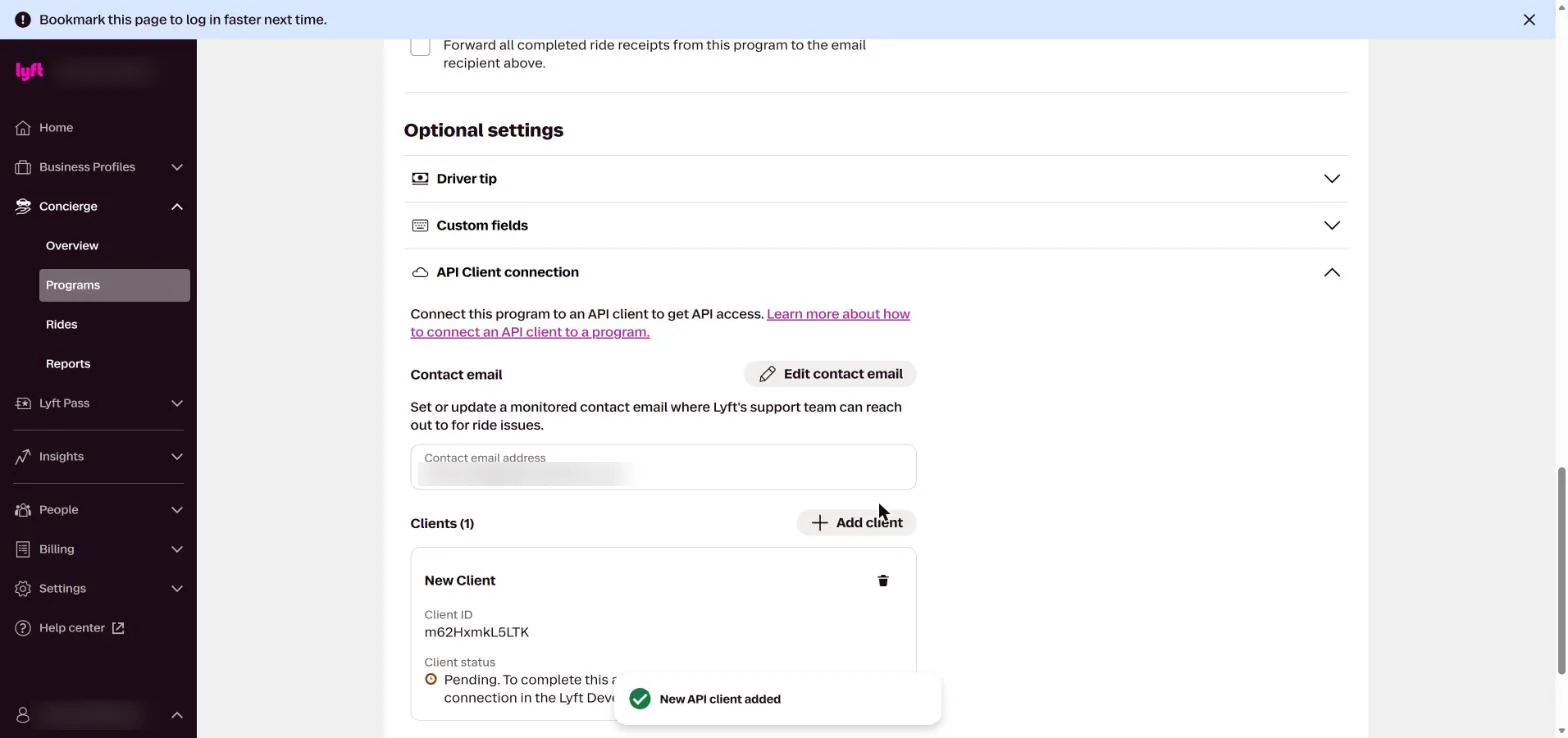Collapse the API Client connection section

pos(1332,273)
